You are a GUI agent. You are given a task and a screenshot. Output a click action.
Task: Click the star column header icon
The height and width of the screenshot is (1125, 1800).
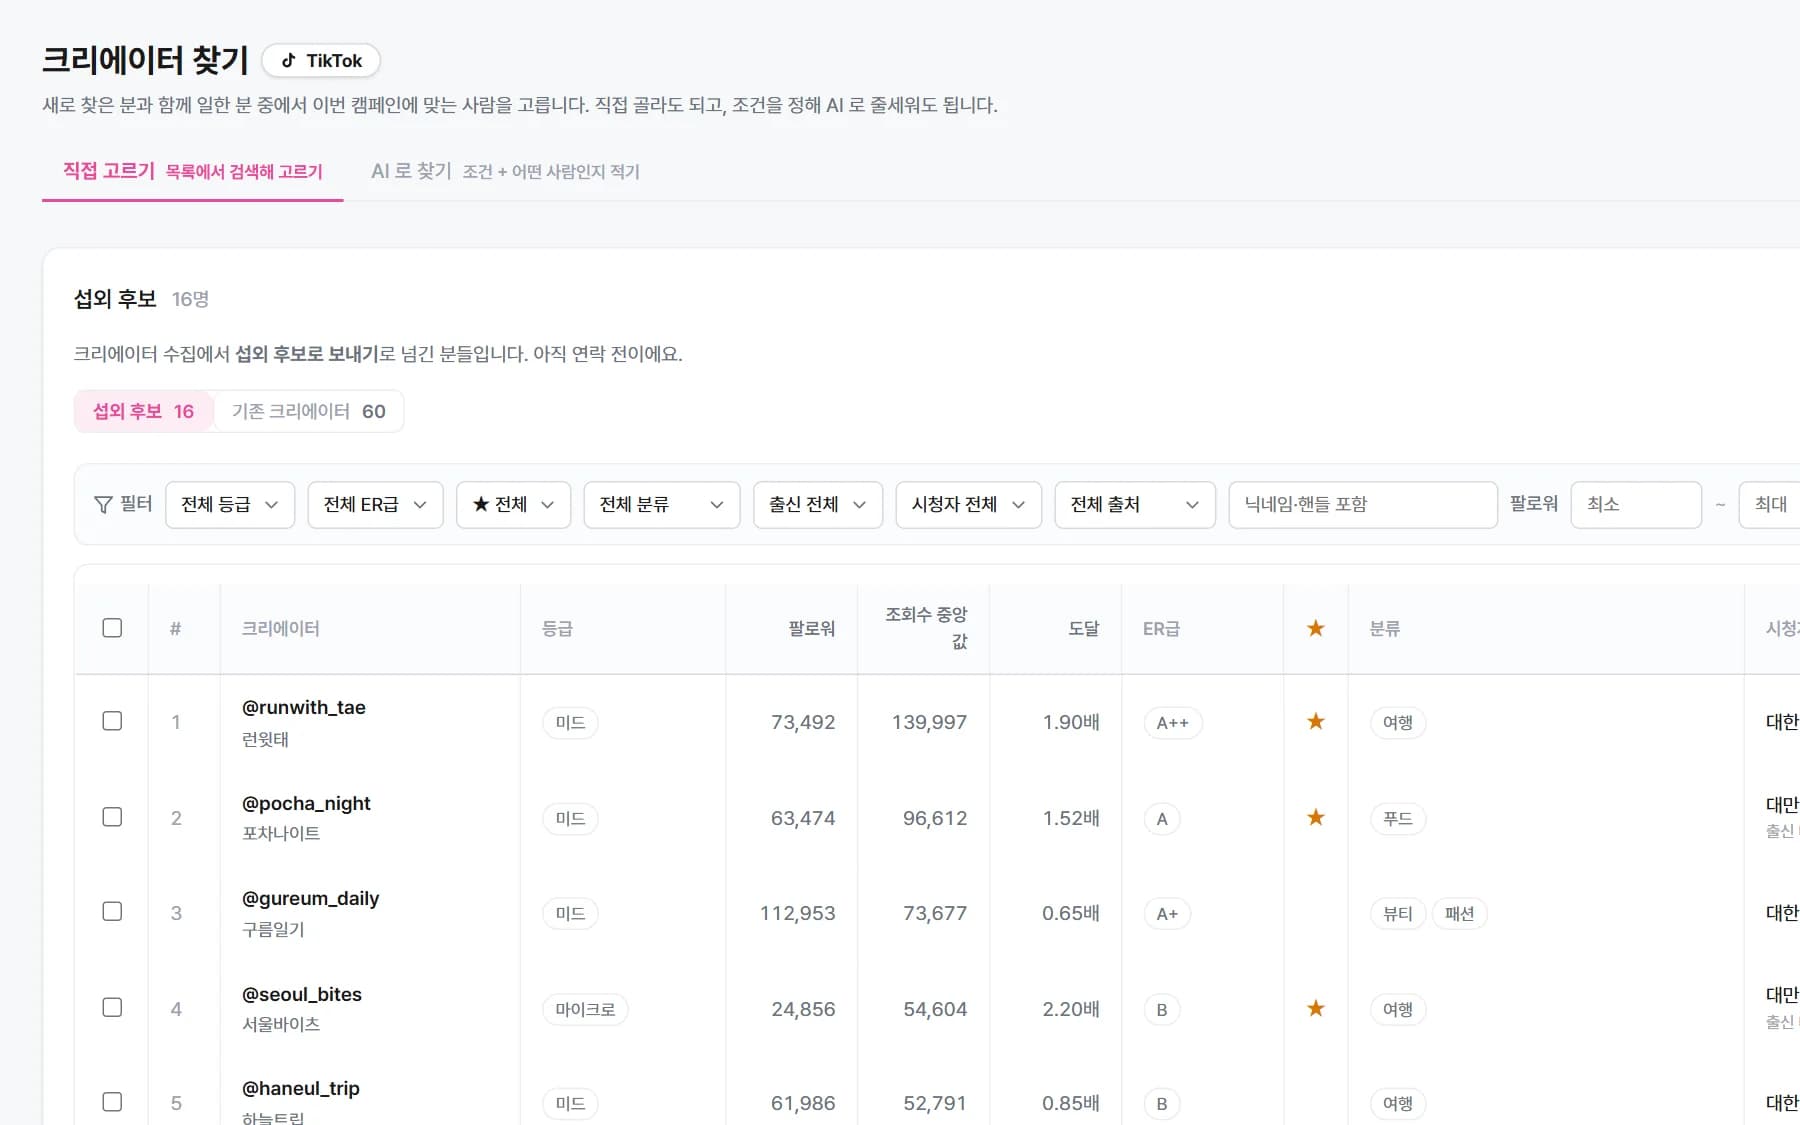(x=1316, y=628)
